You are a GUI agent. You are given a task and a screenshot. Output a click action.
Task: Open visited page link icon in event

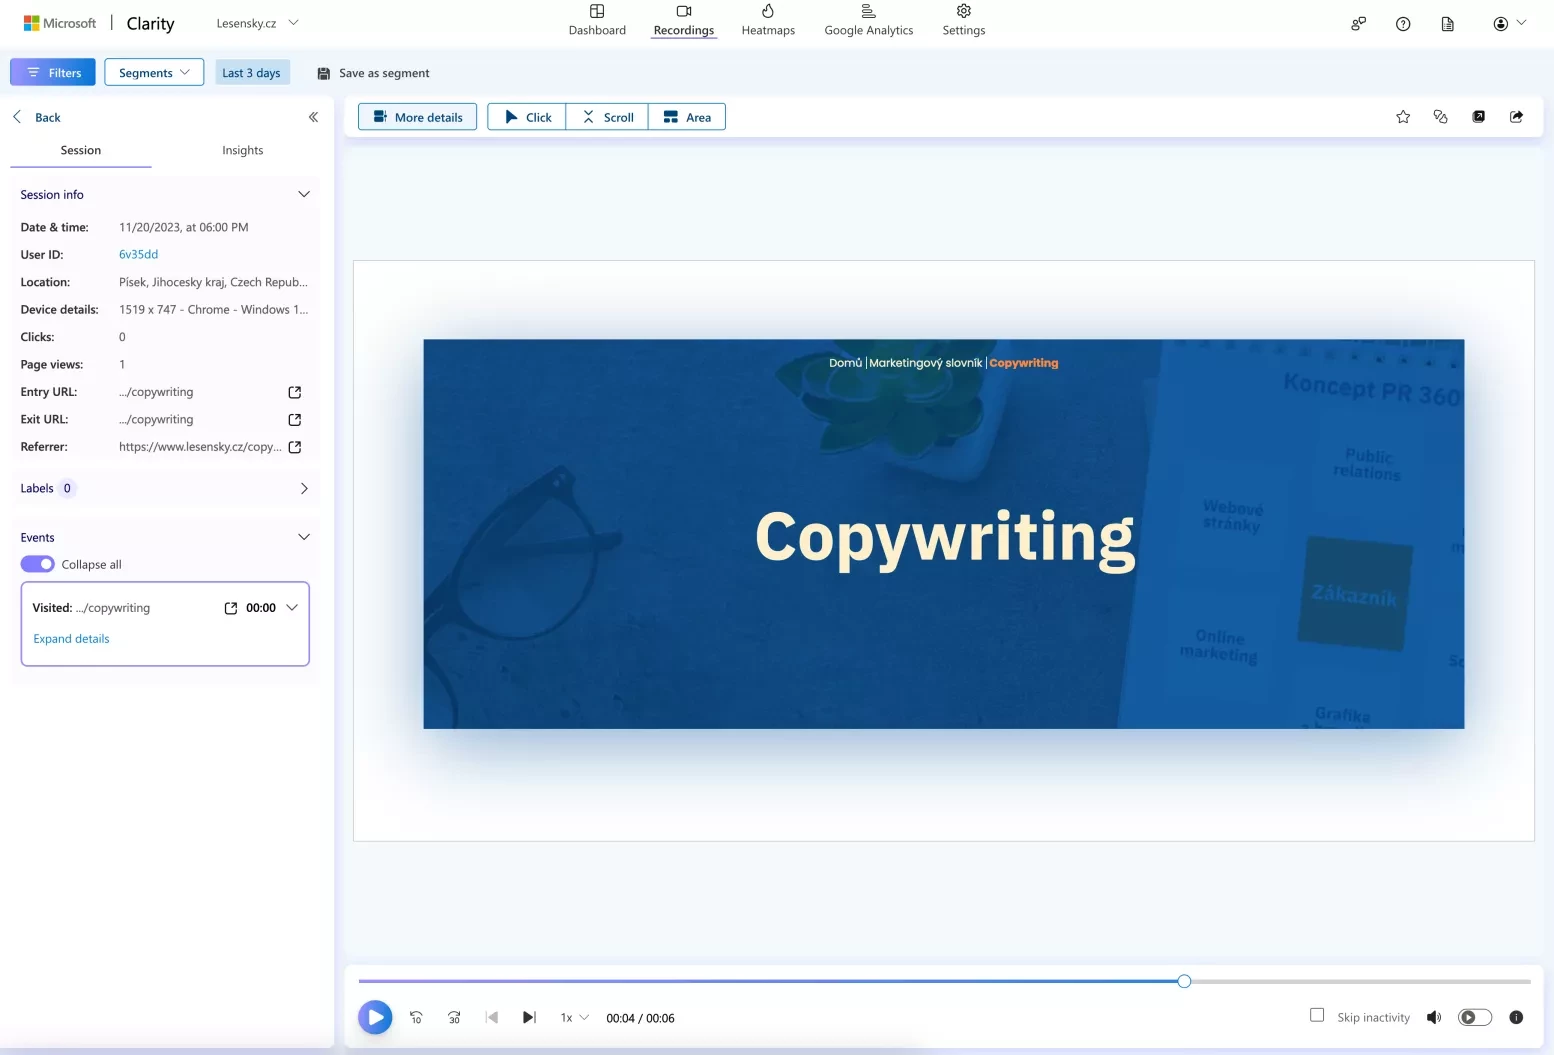point(231,608)
